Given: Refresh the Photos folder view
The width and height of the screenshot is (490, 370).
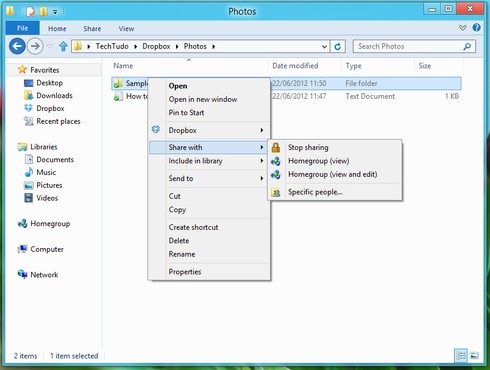Looking at the screenshot, I should (x=338, y=46).
